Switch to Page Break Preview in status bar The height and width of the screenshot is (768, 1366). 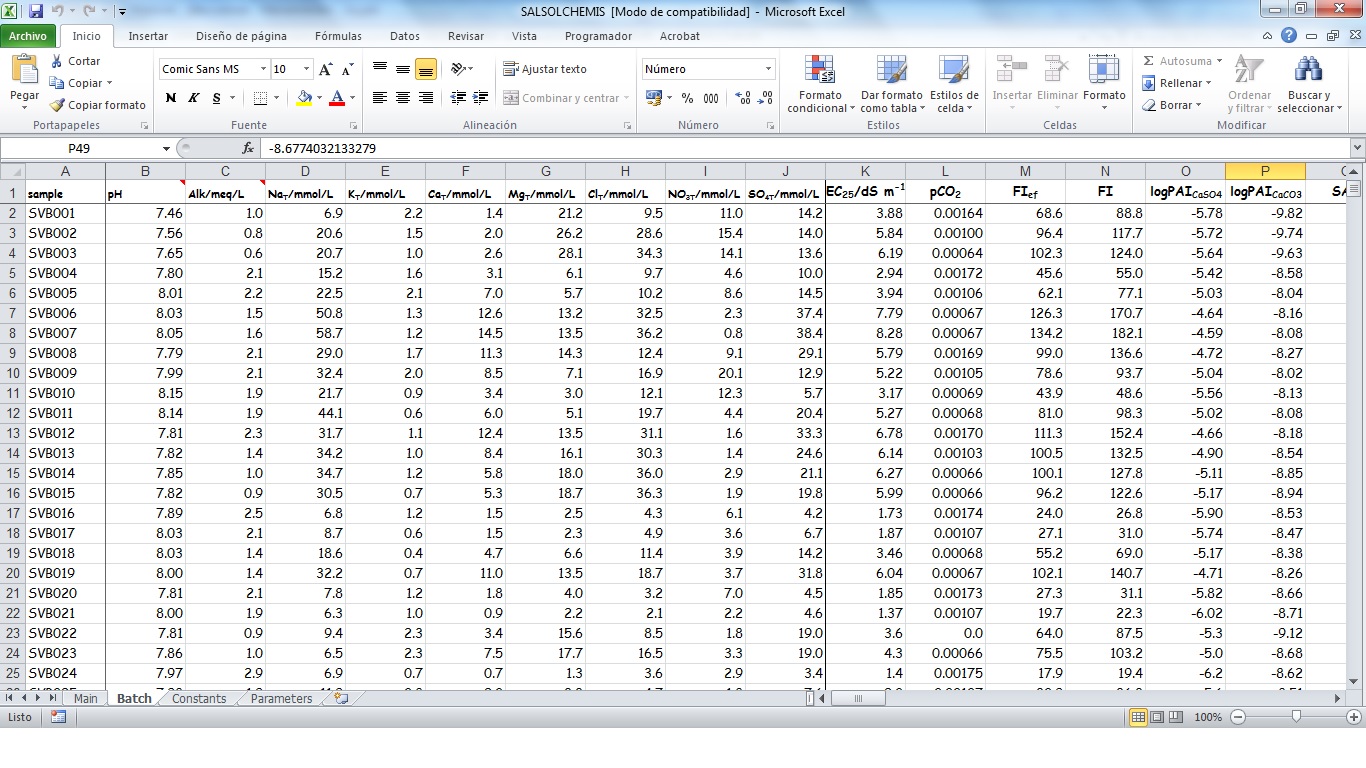1177,717
